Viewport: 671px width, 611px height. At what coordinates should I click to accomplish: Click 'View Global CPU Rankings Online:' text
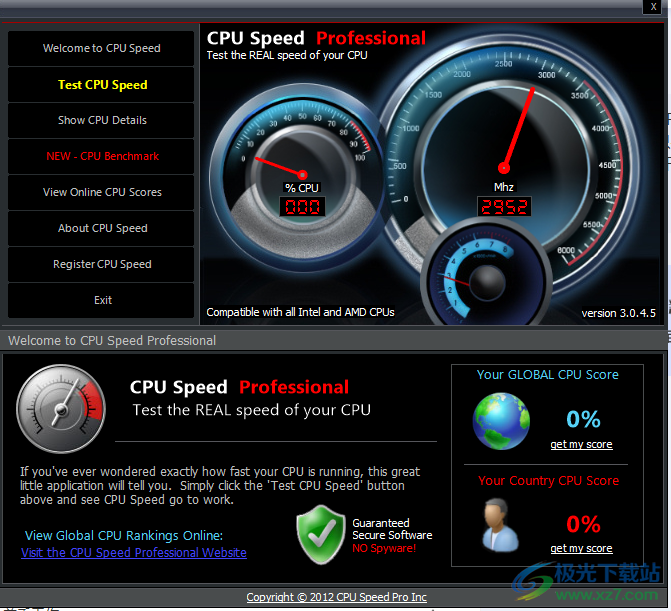pos(124,536)
